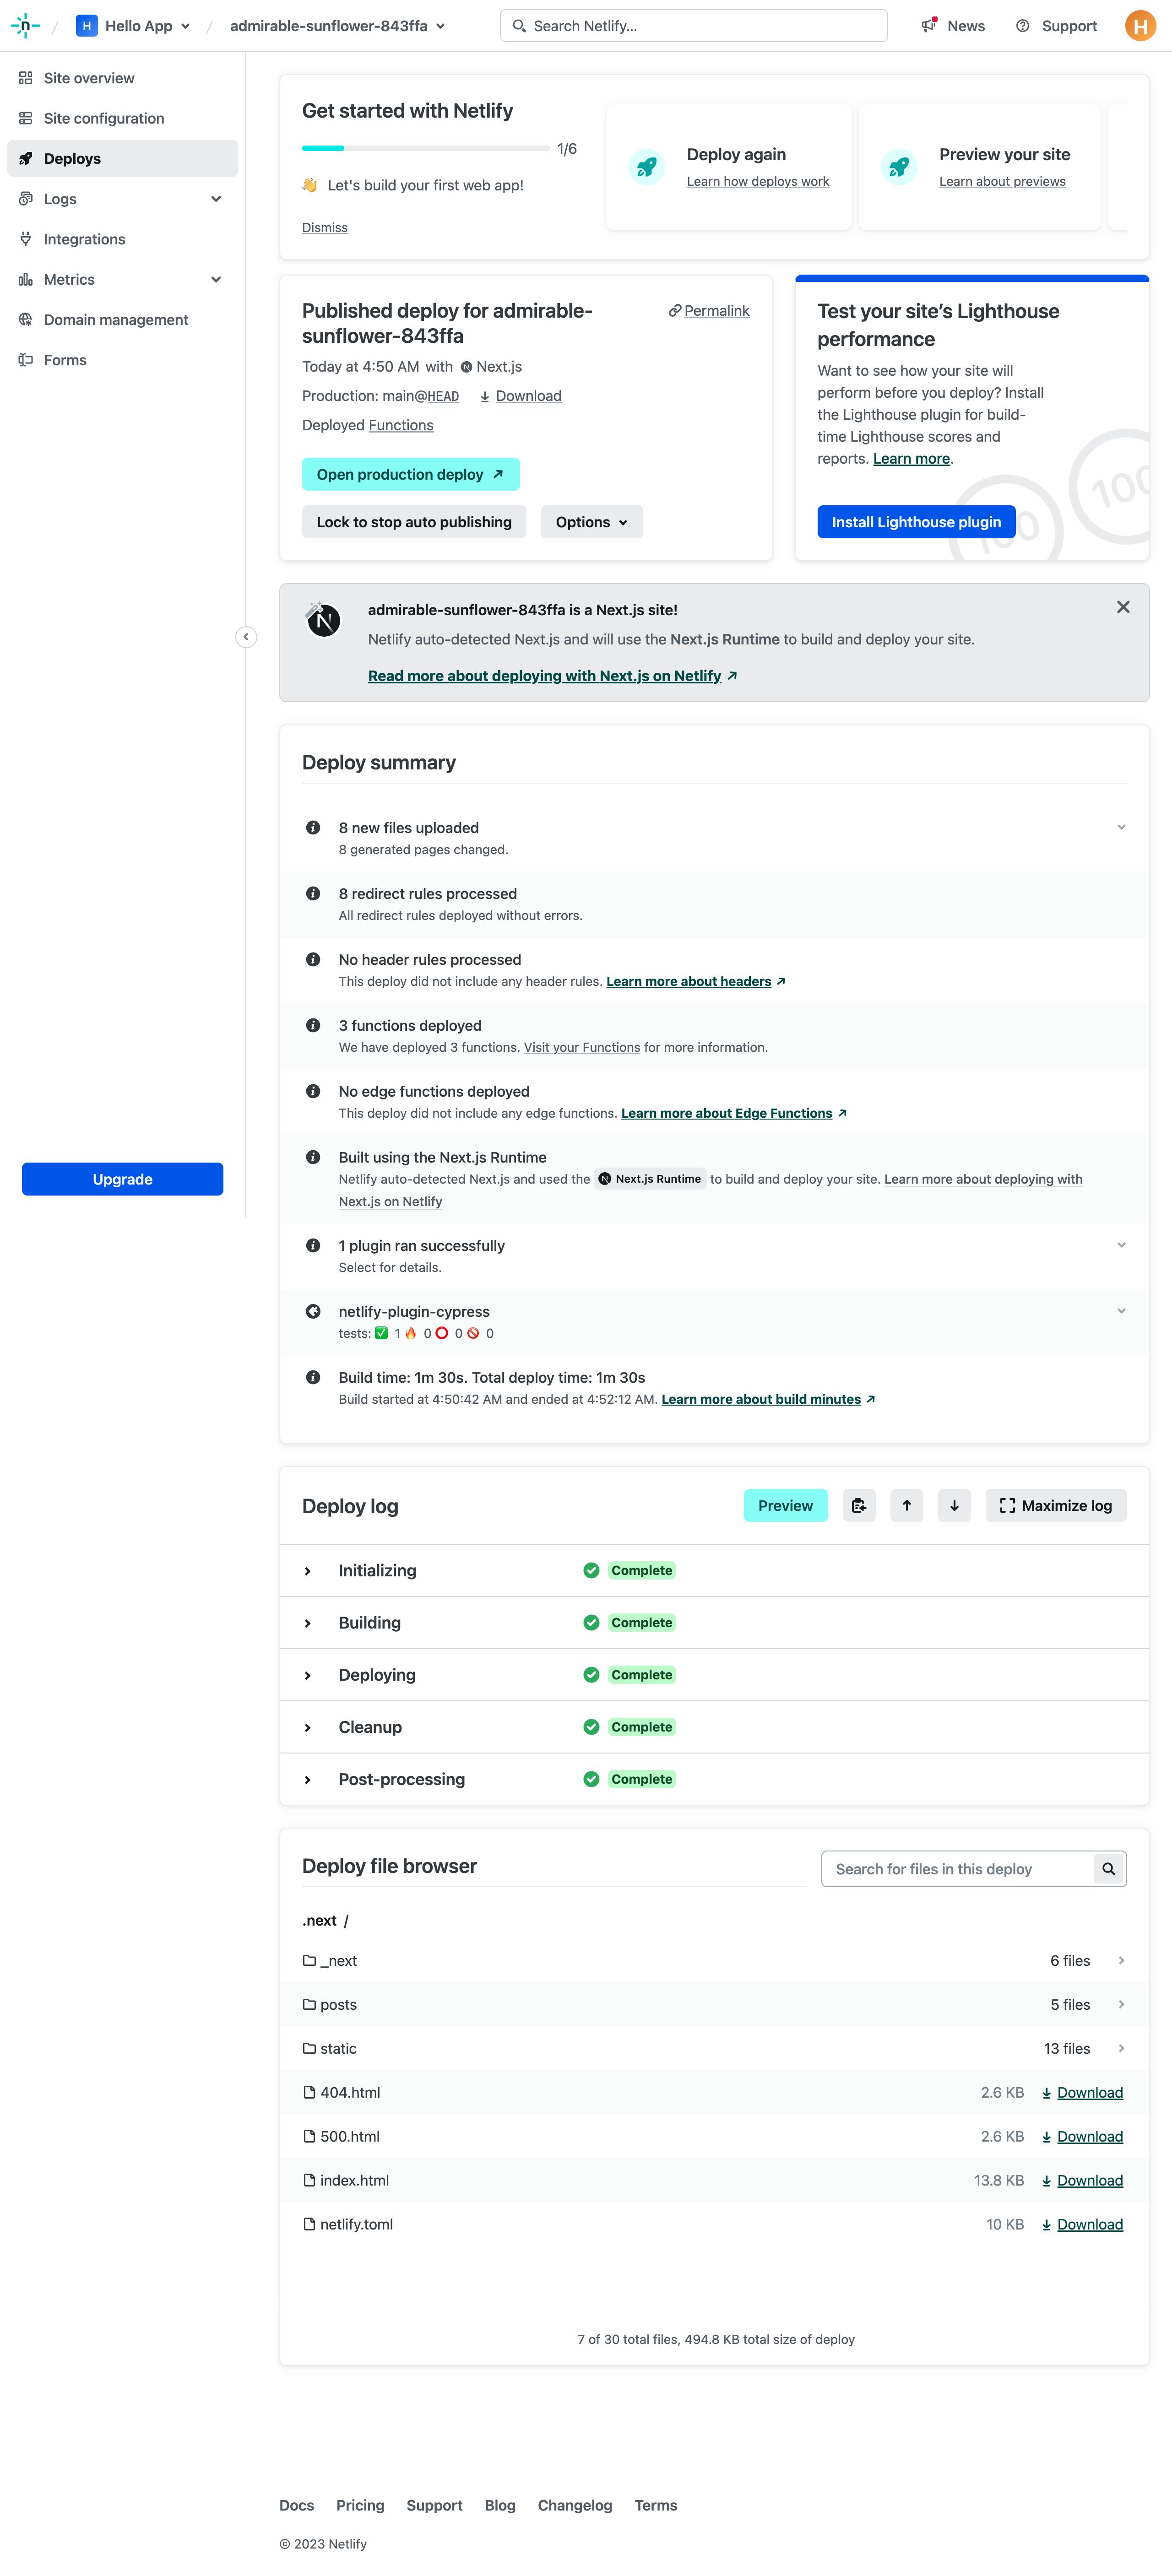Go to Site overview in the sidebar

122,78
